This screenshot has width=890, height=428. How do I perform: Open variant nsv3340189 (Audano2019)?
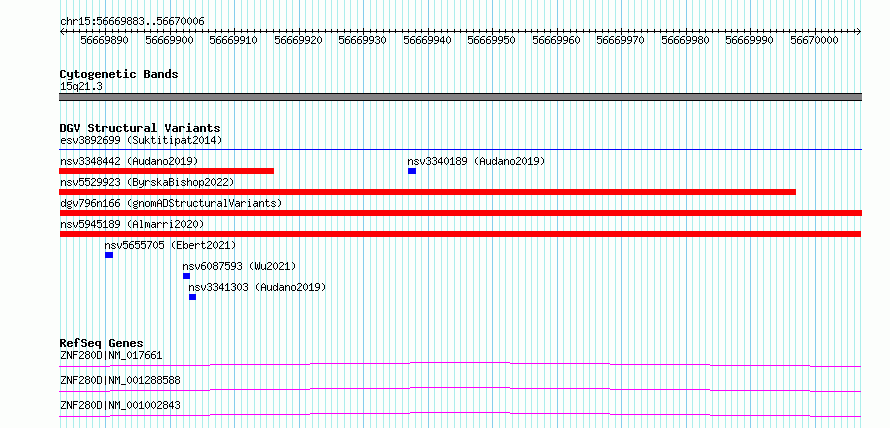pos(476,161)
